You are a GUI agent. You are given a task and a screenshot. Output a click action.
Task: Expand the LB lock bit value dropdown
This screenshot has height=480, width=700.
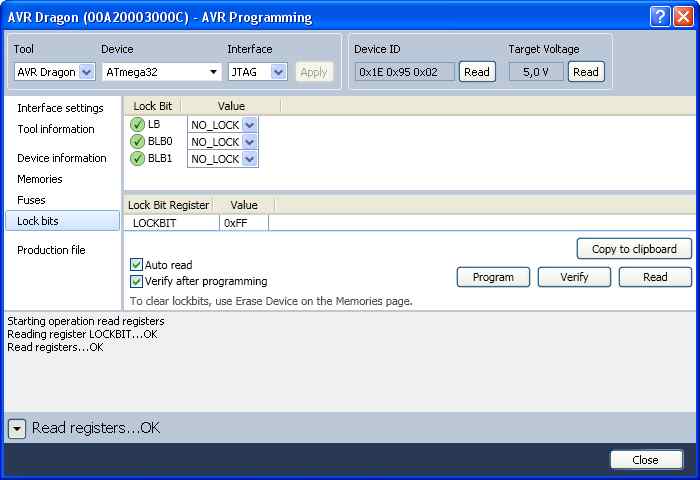pyautogui.click(x=250, y=125)
